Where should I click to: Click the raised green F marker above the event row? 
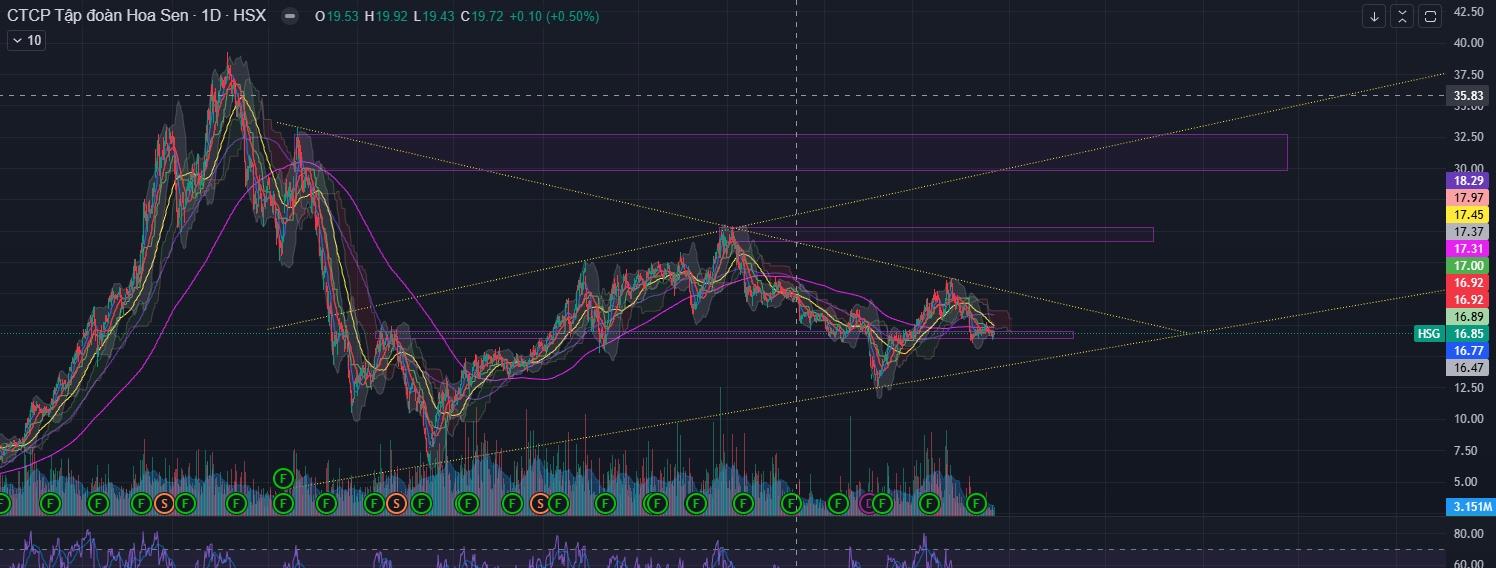(x=283, y=478)
